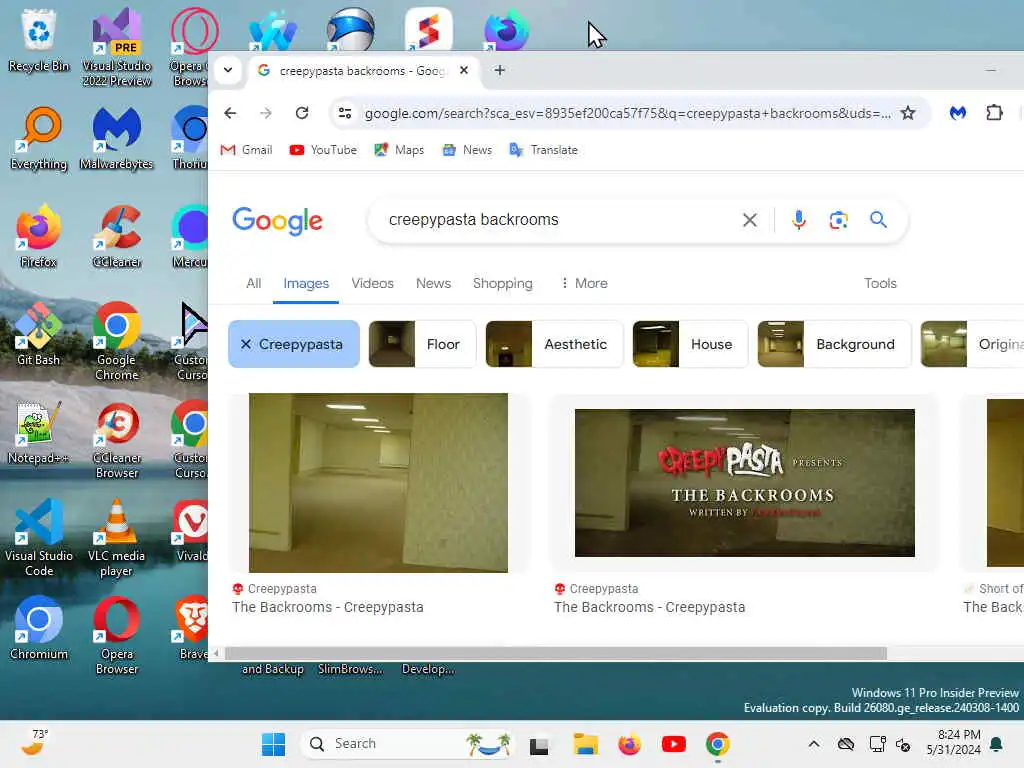The width and height of the screenshot is (1024, 768).
Task: Close the creepypasta backrooms tab
Action: 464,70
